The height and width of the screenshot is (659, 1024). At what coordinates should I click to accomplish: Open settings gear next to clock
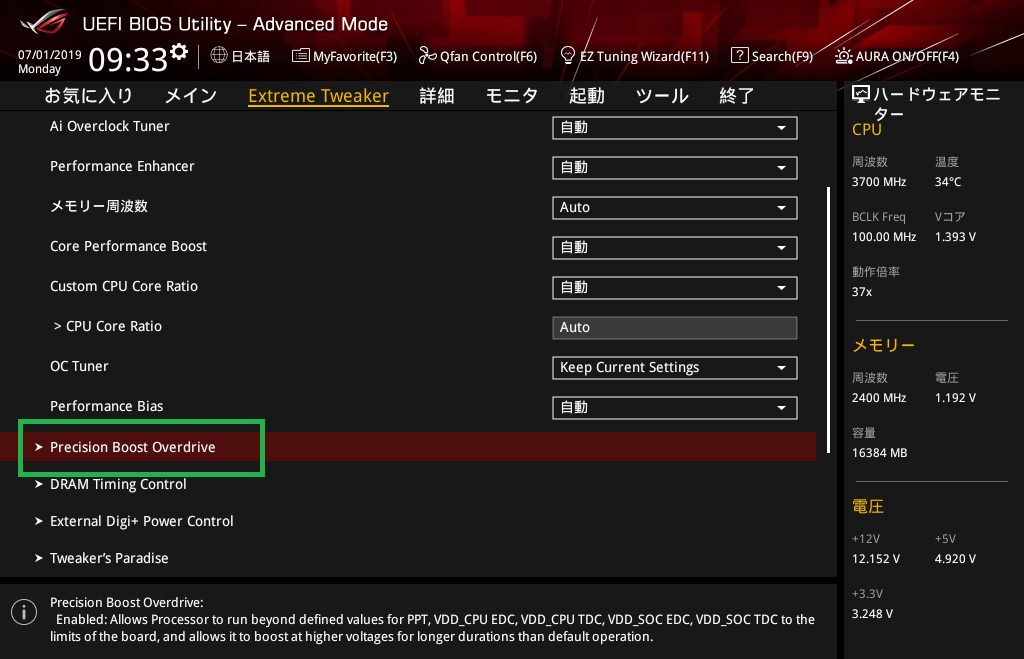(x=179, y=51)
